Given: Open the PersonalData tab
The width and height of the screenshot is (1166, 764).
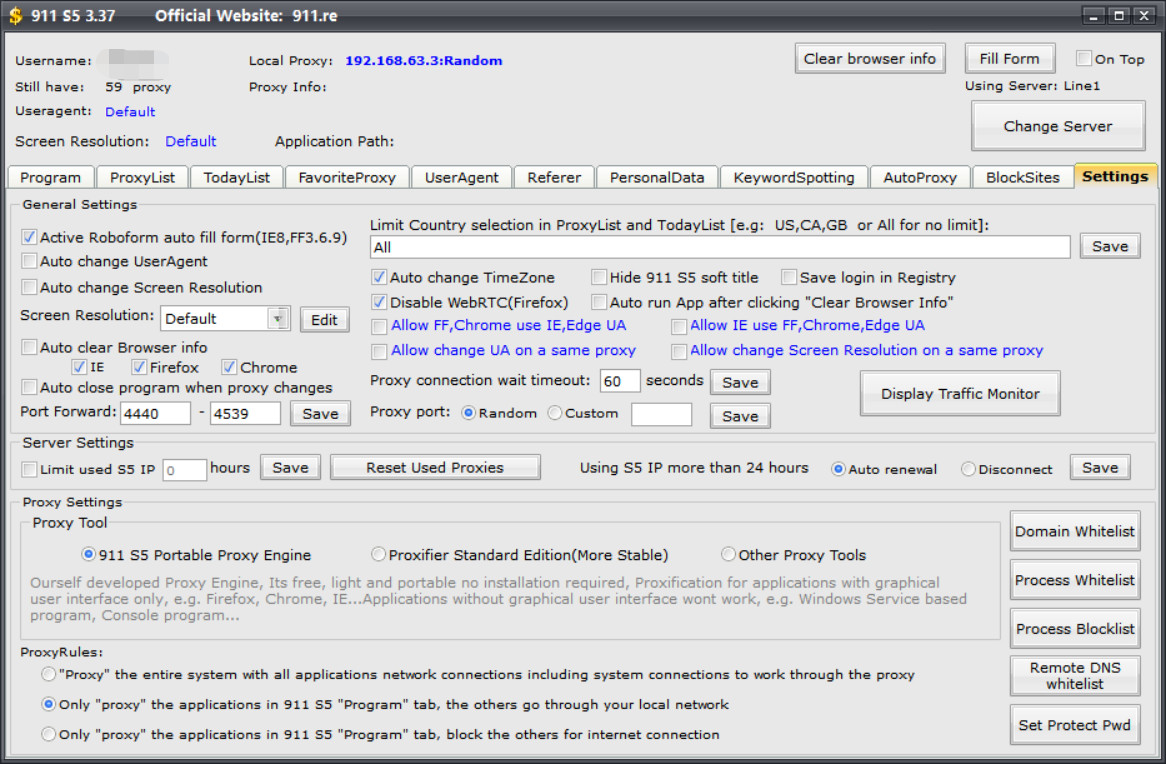Looking at the screenshot, I should point(657,177).
